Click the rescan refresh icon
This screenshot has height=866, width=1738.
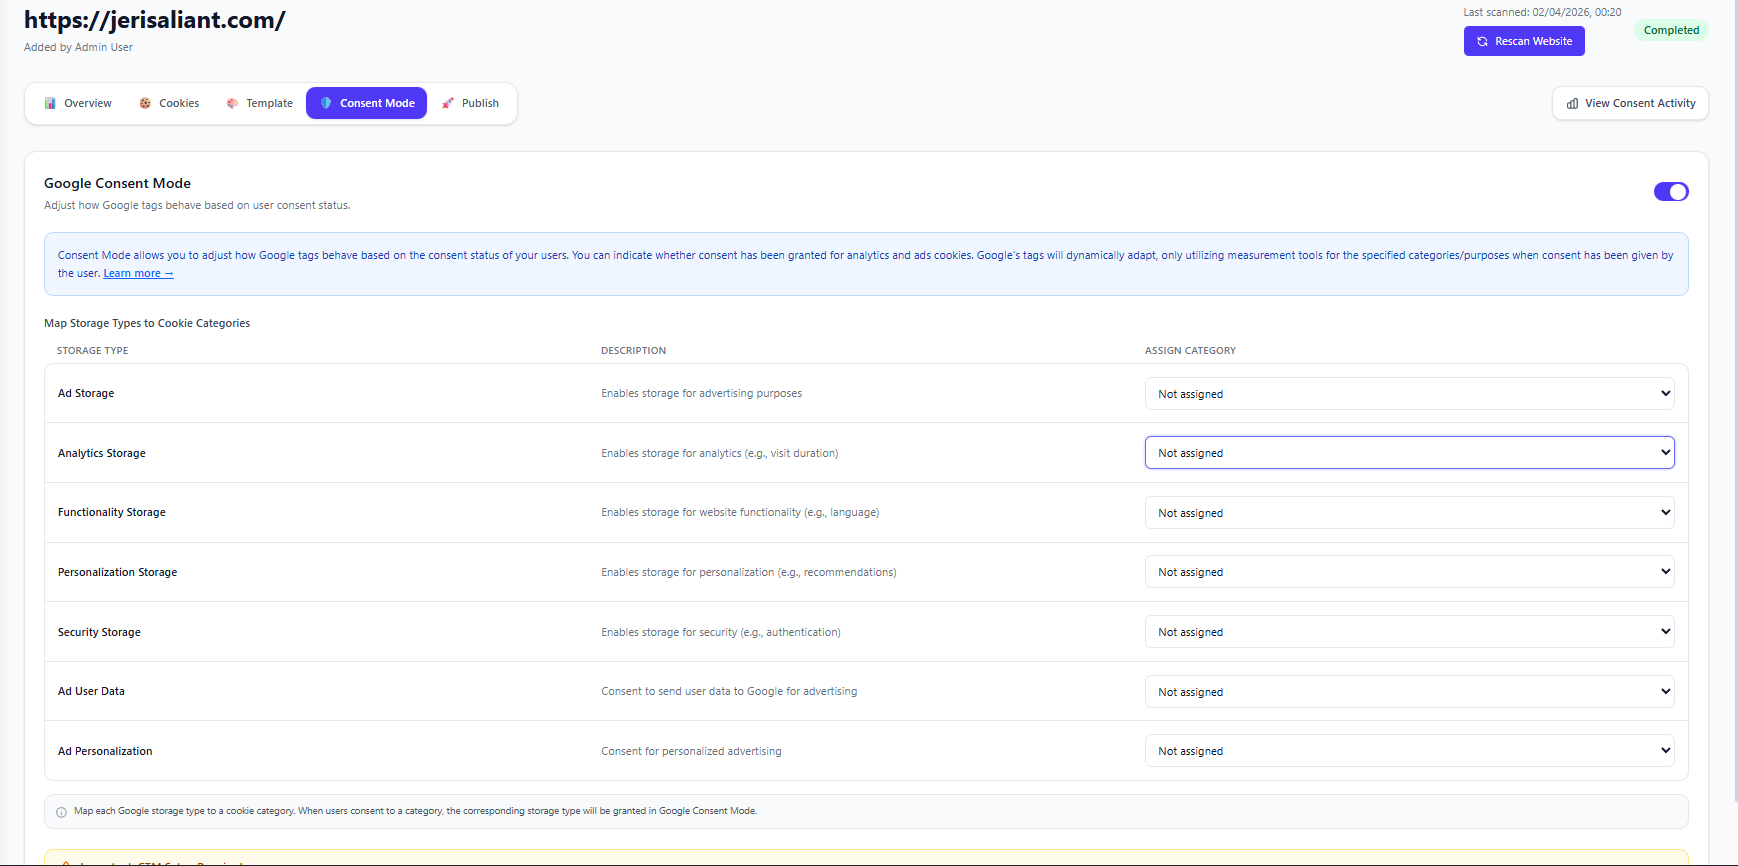(1482, 41)
